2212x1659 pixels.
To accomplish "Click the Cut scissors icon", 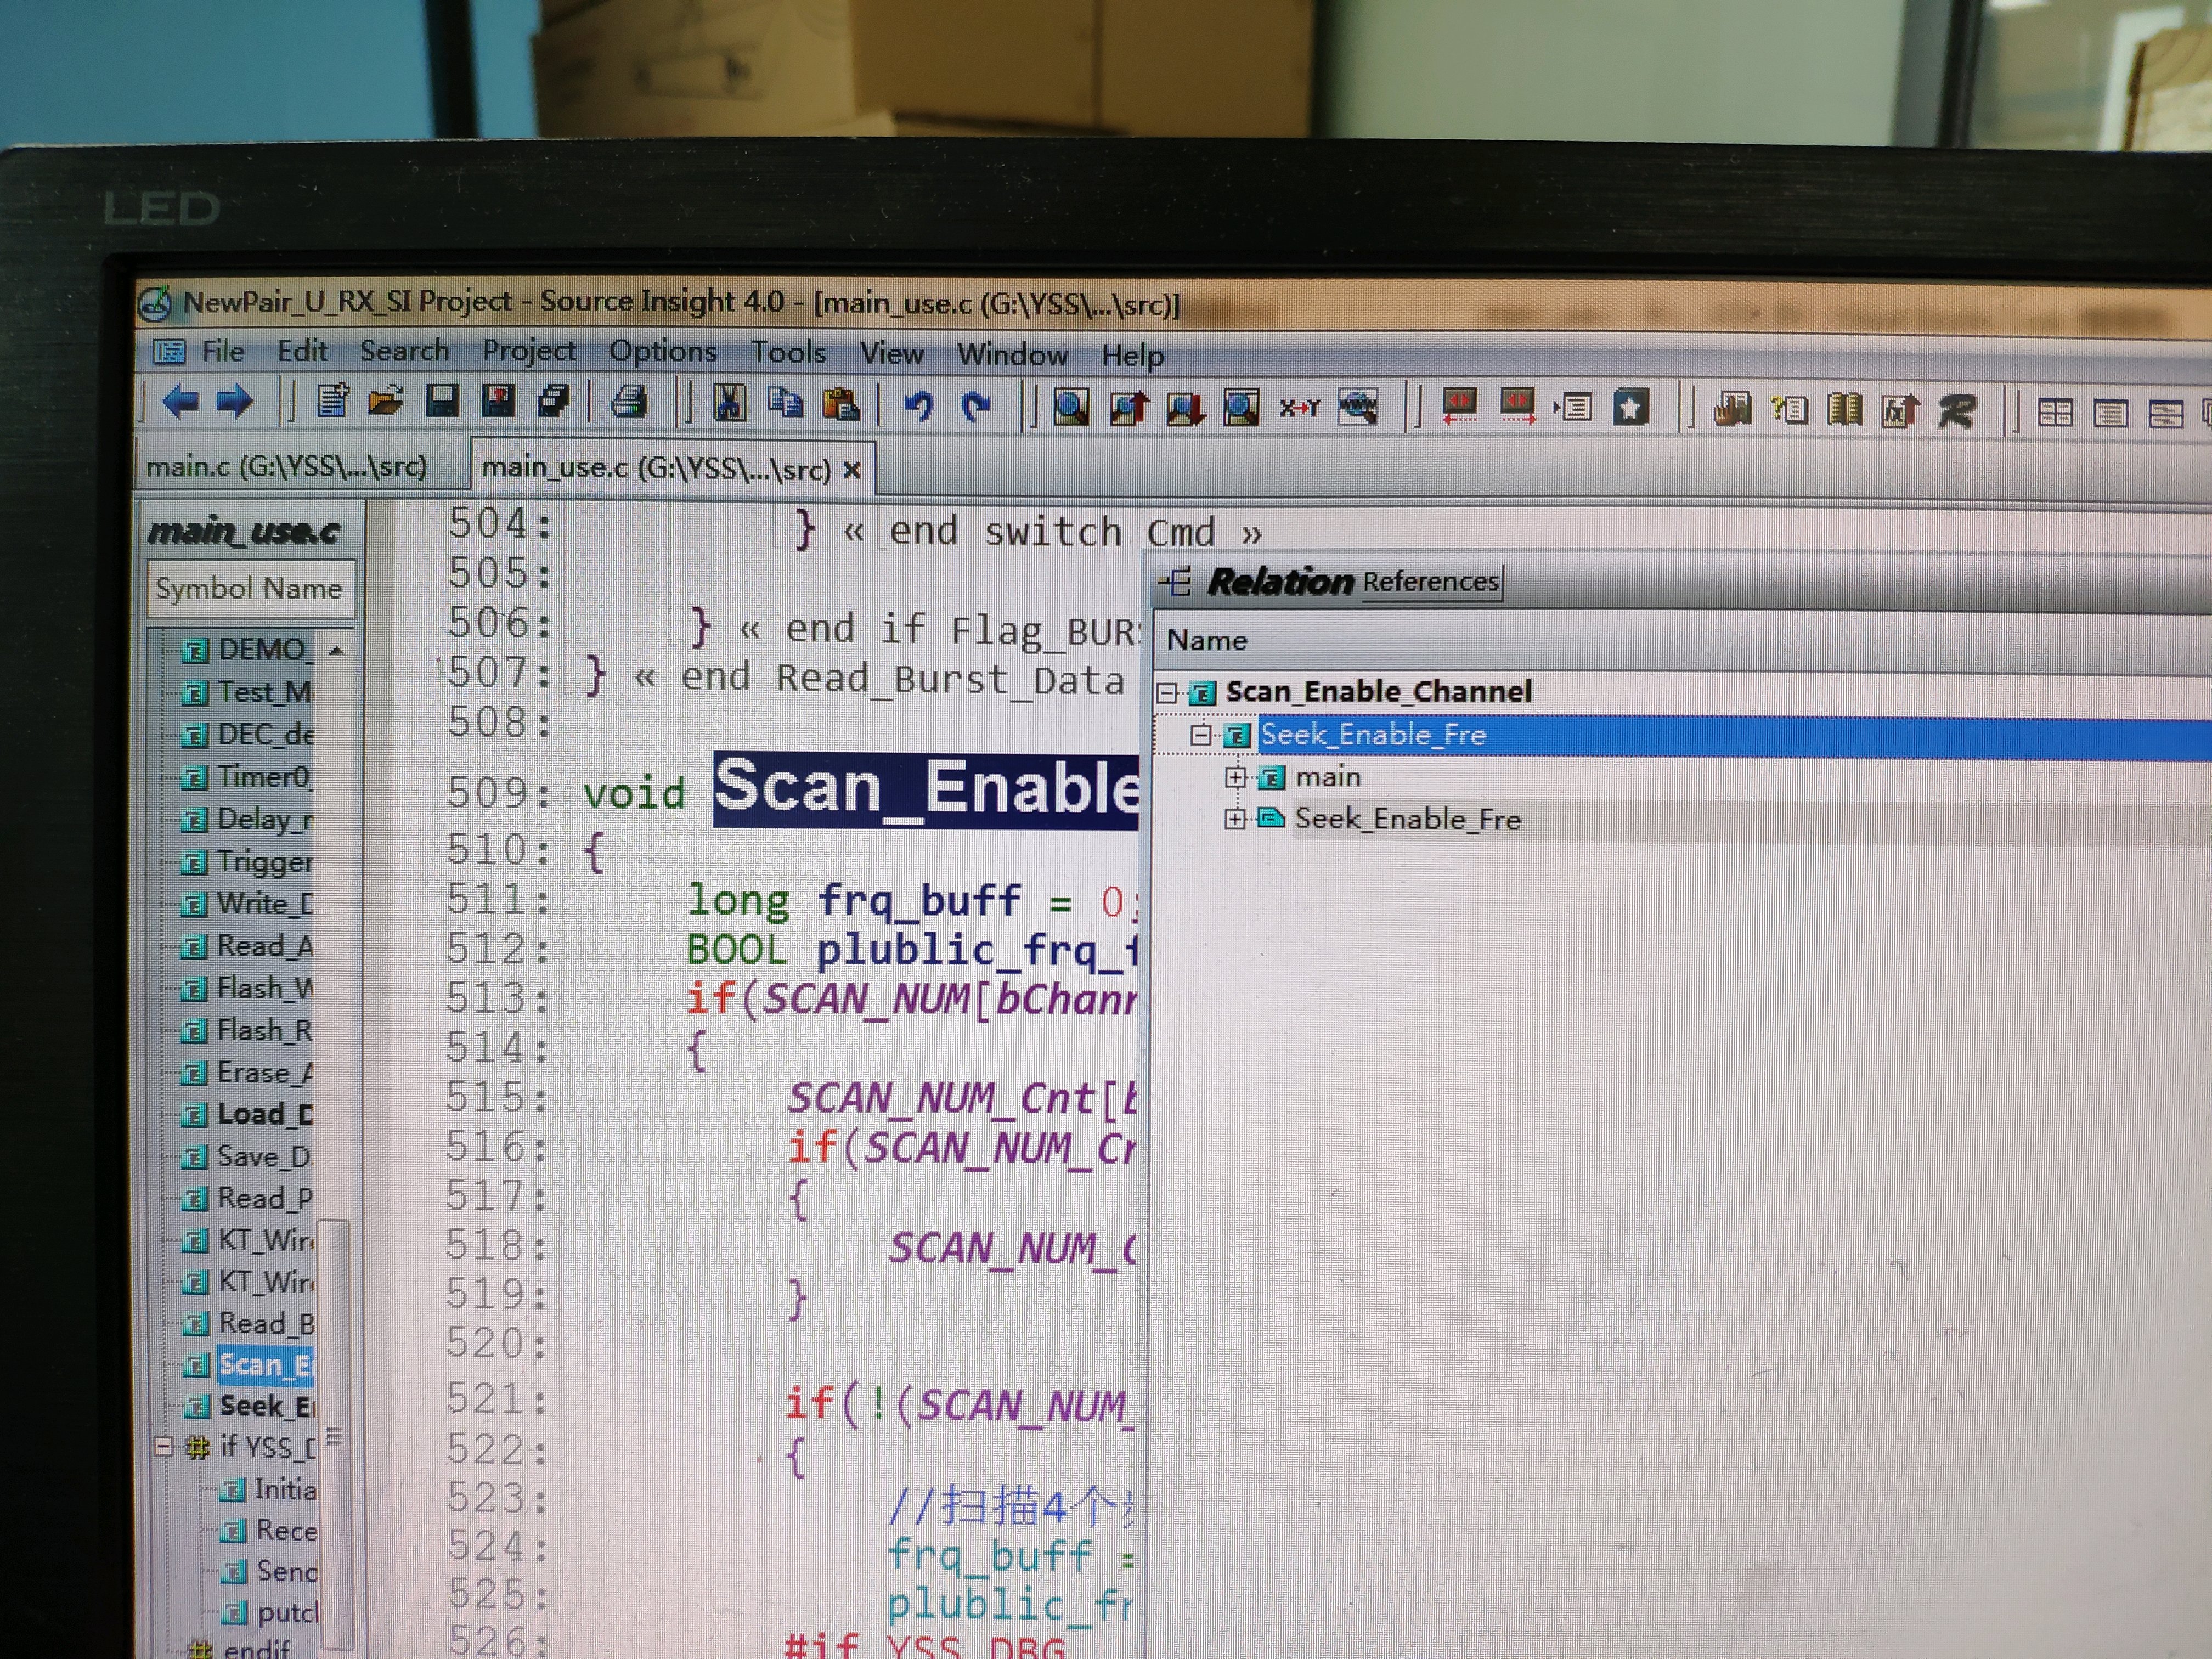I will click(x=729, y=404).
